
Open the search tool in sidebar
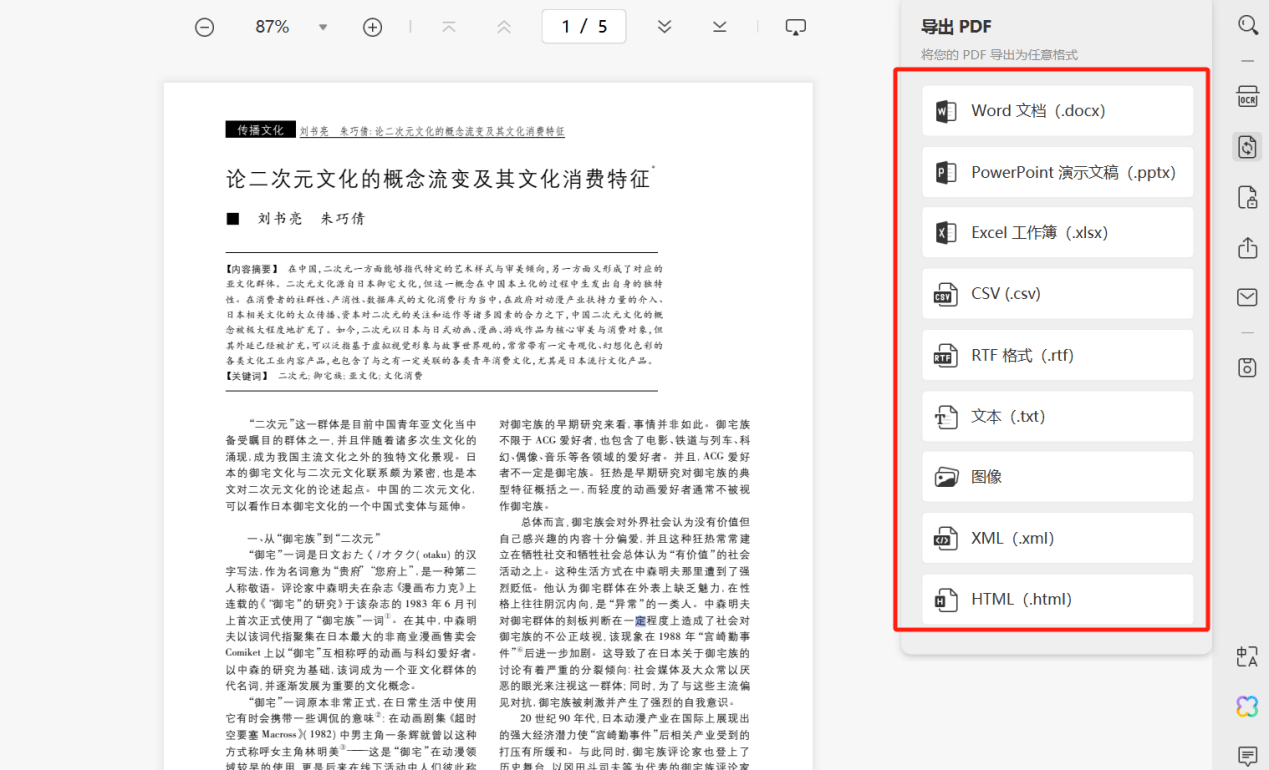click(x=1247, y=25)
